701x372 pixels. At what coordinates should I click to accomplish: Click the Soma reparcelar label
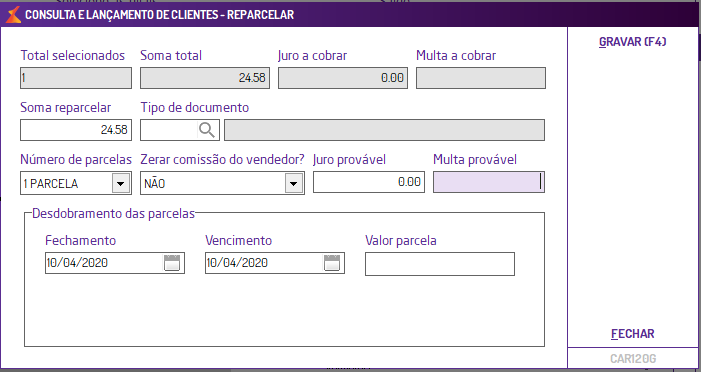point(66,108)
